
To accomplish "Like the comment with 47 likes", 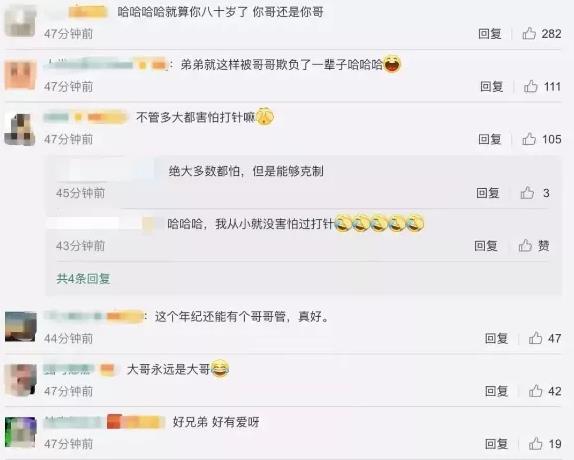I will pyautogui.click(x=536, y=338).
